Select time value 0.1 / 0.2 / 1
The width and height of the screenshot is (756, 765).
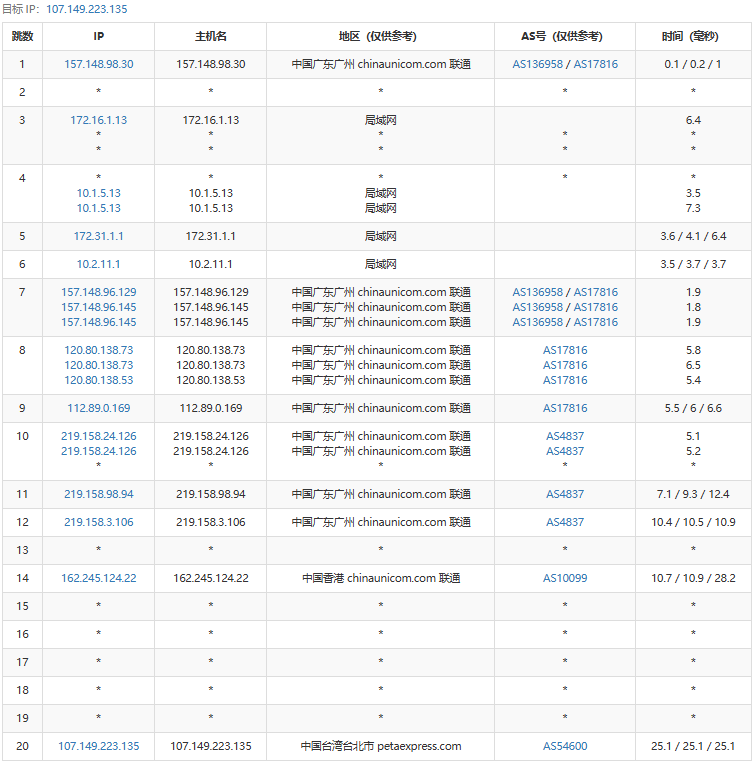[x=693, y=64]
